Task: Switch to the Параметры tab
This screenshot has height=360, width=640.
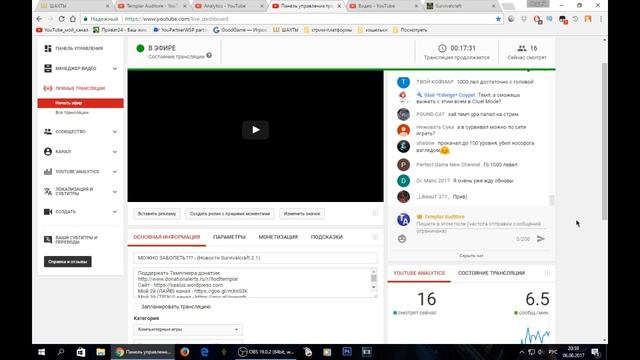Action: [x=229, y=237]
